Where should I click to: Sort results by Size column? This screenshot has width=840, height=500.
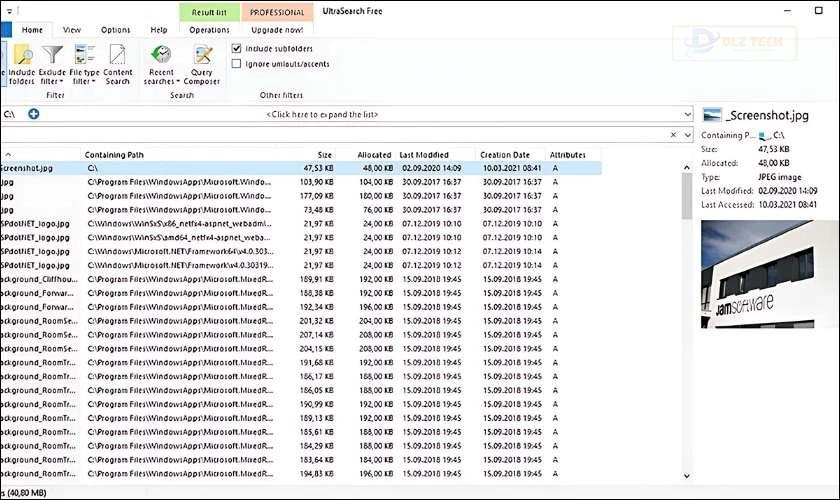[325, 155]
